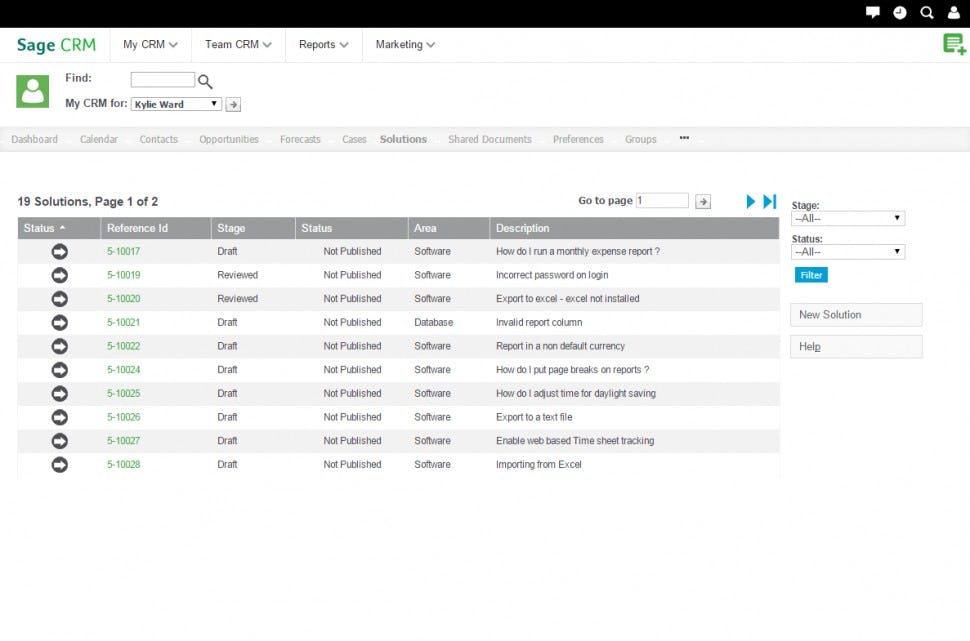
Task: Click the Find input field
Action: pyautogui.click(x=163, y=80)
